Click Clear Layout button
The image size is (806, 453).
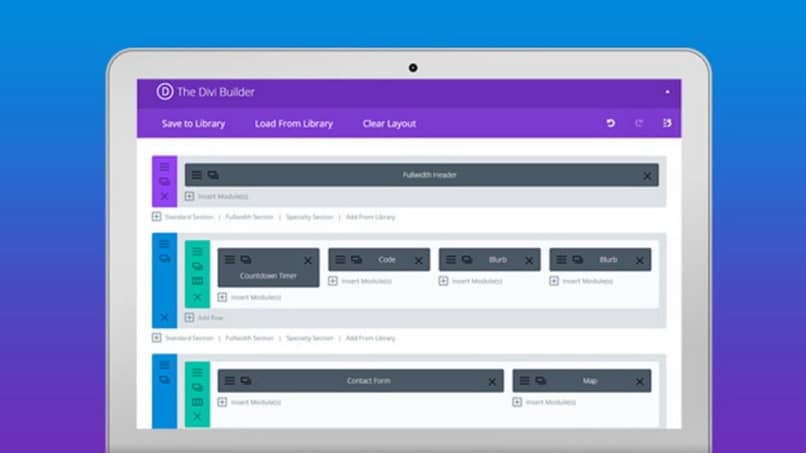click(x=389, y=123)
